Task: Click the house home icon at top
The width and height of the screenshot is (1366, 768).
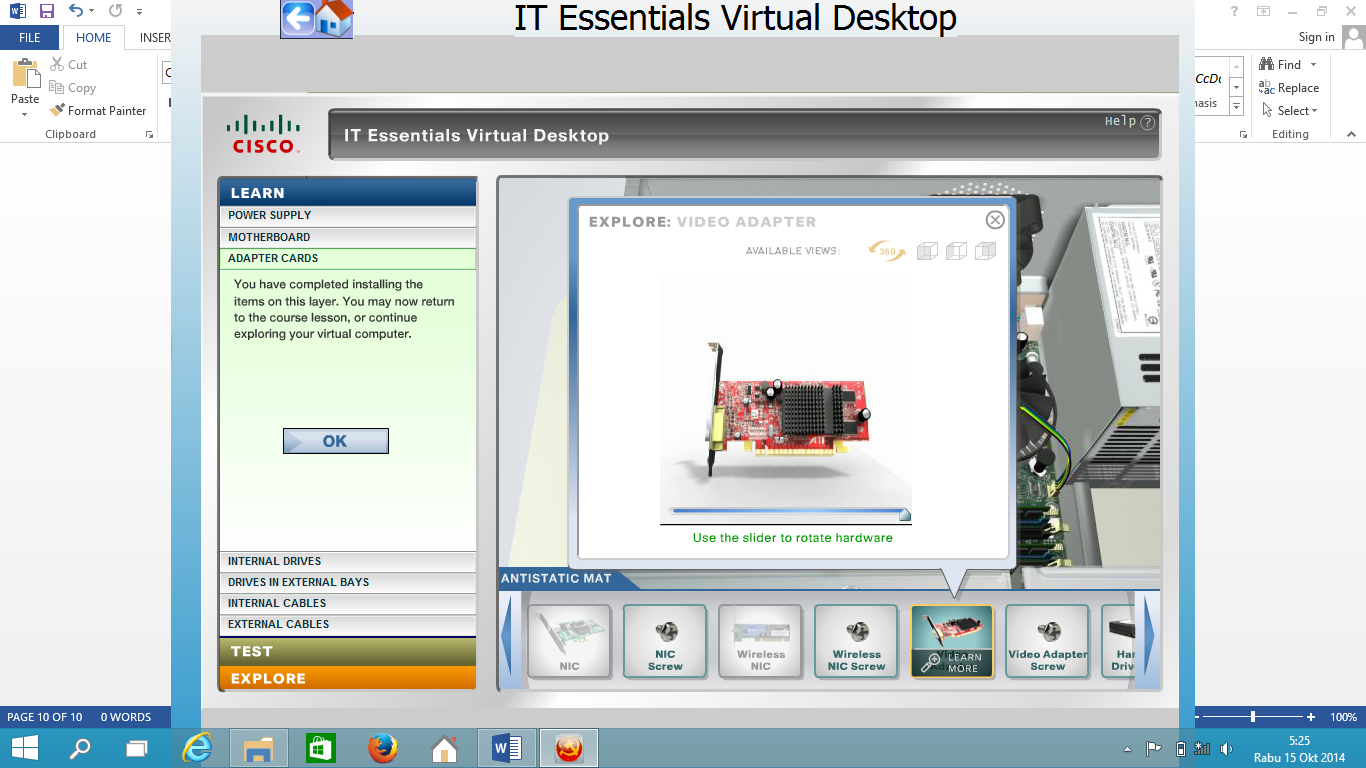Action: click(x=335, y=18)
